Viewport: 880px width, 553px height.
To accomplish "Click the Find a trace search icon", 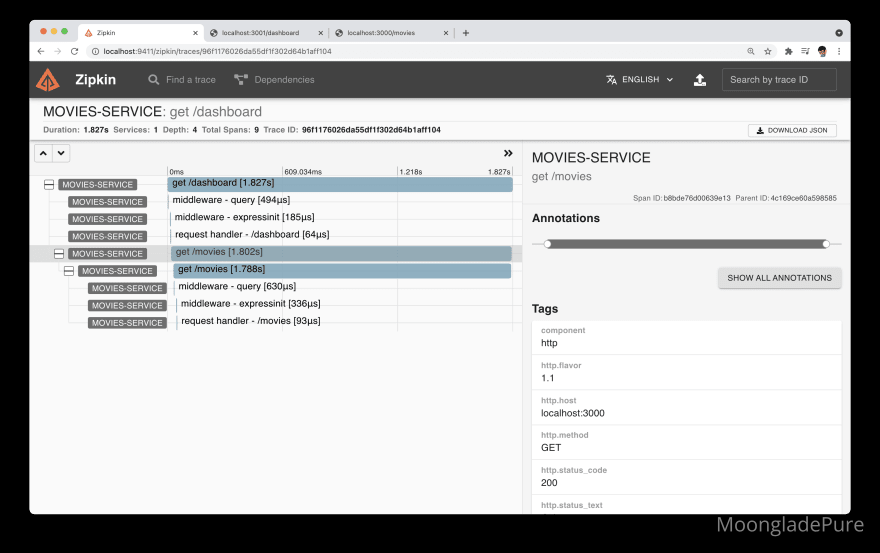I will coord(154,80).
